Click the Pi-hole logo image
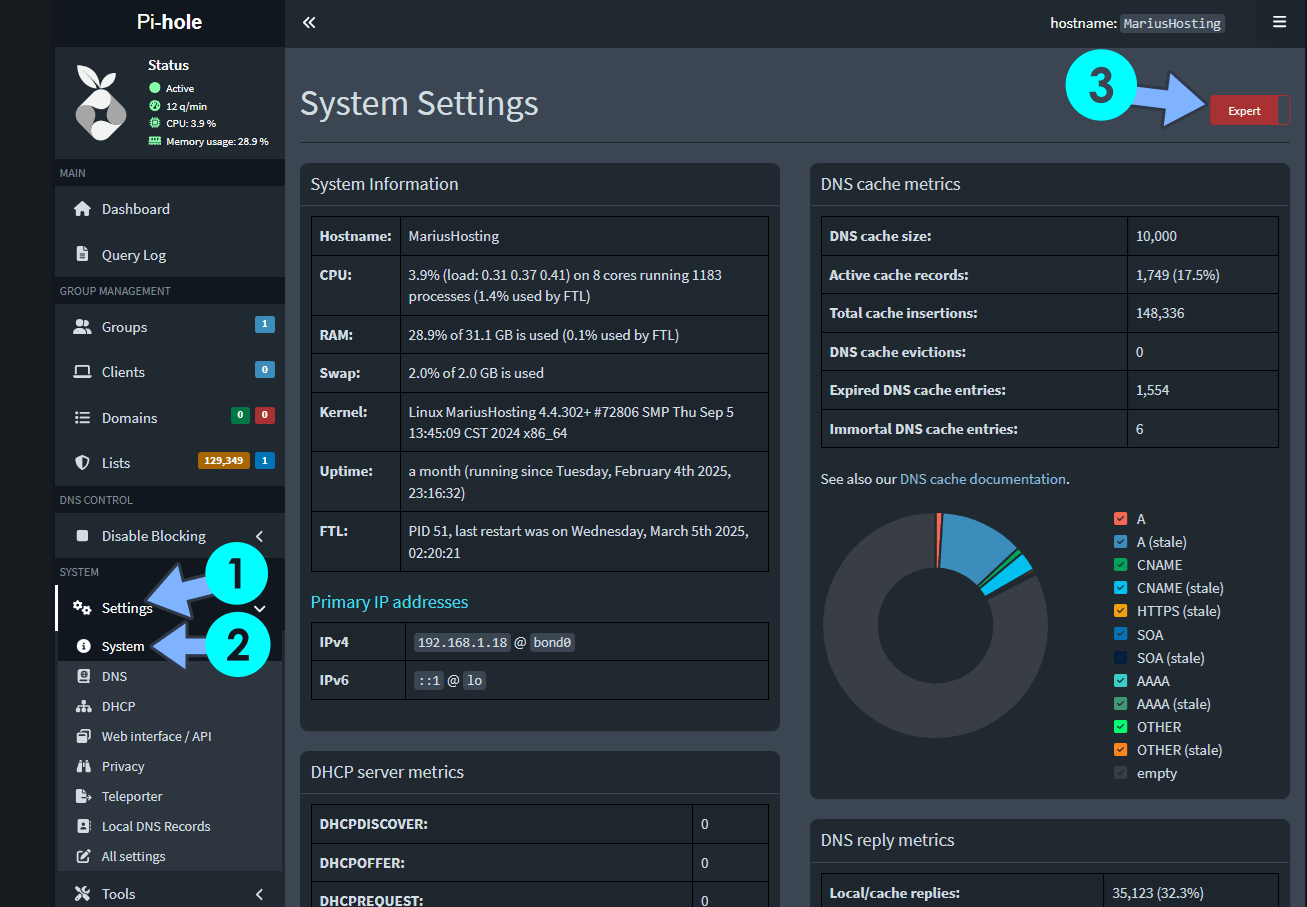 point(101,104)
